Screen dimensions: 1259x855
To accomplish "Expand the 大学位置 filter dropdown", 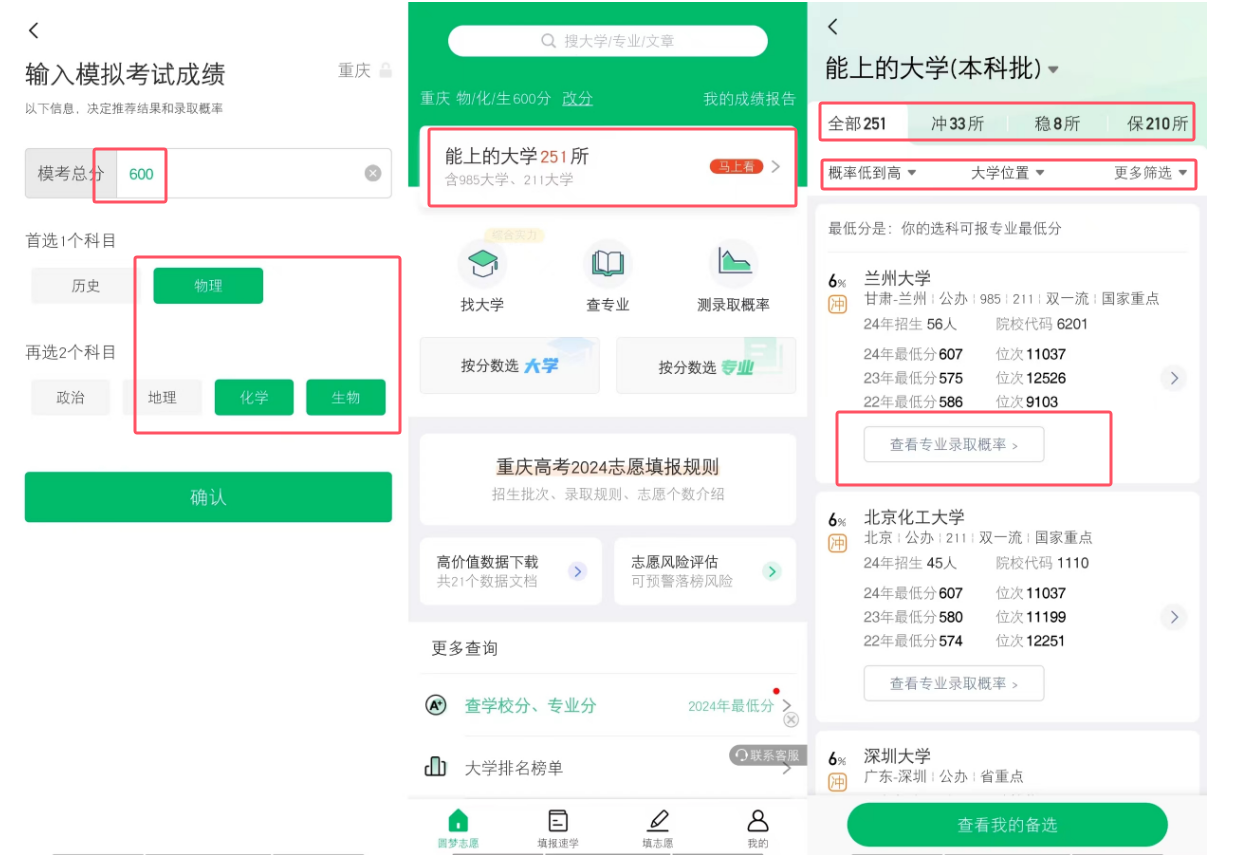I will (x=1007, y=173).
